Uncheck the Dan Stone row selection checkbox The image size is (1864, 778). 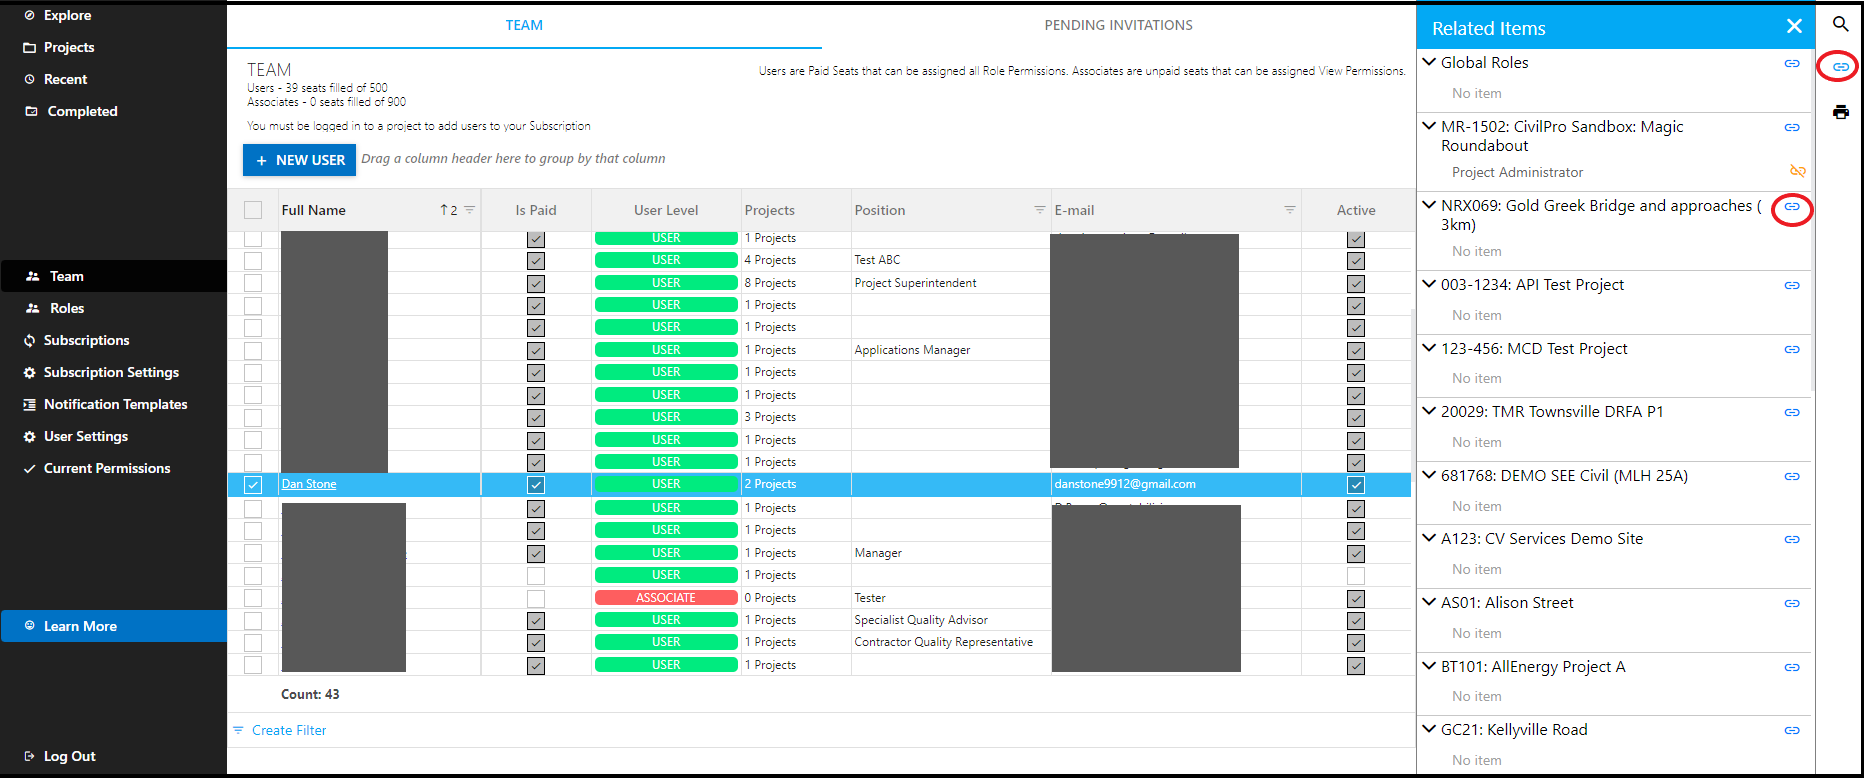coord(253,485)
